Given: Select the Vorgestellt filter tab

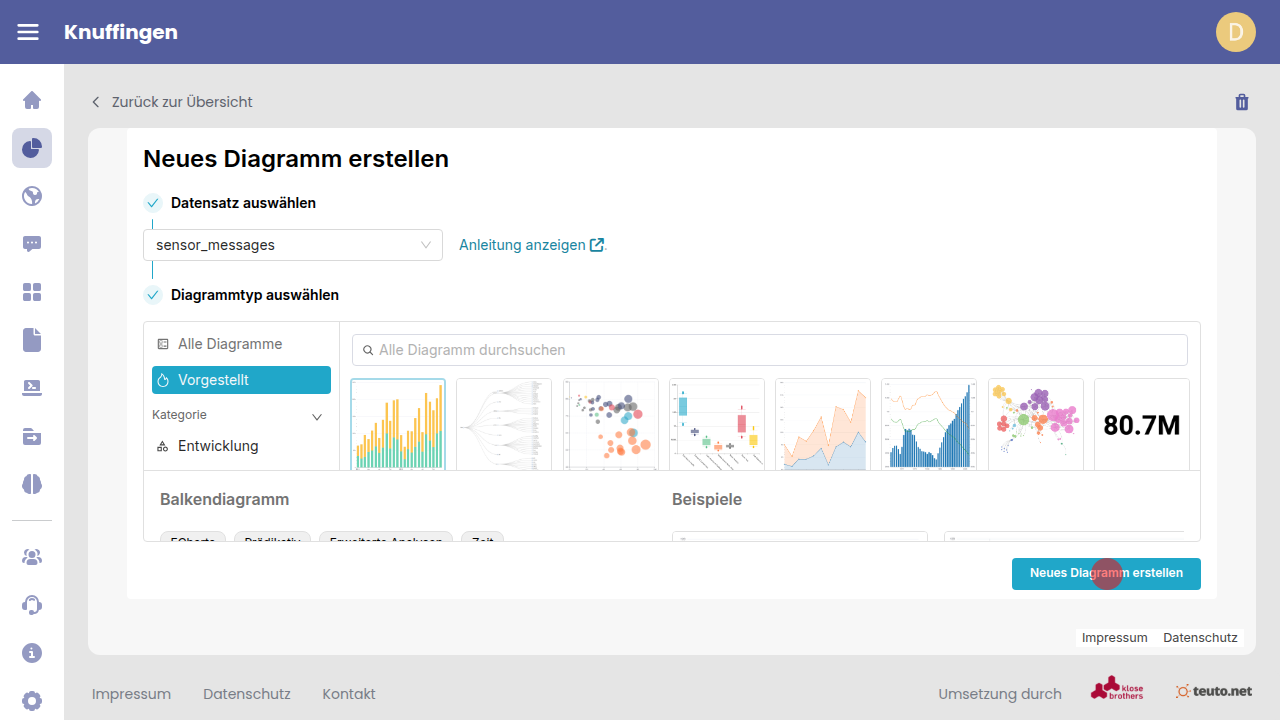Looking at the screenshot, I should click(241, 380).
